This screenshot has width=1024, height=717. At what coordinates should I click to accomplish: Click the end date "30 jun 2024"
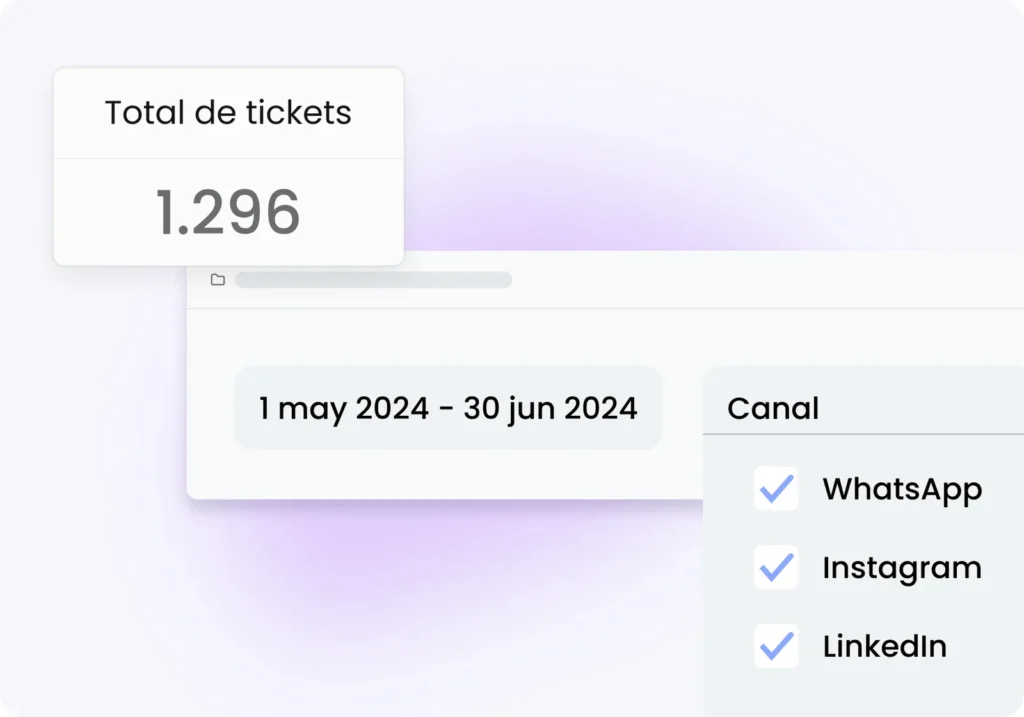(x=550, y=408)
